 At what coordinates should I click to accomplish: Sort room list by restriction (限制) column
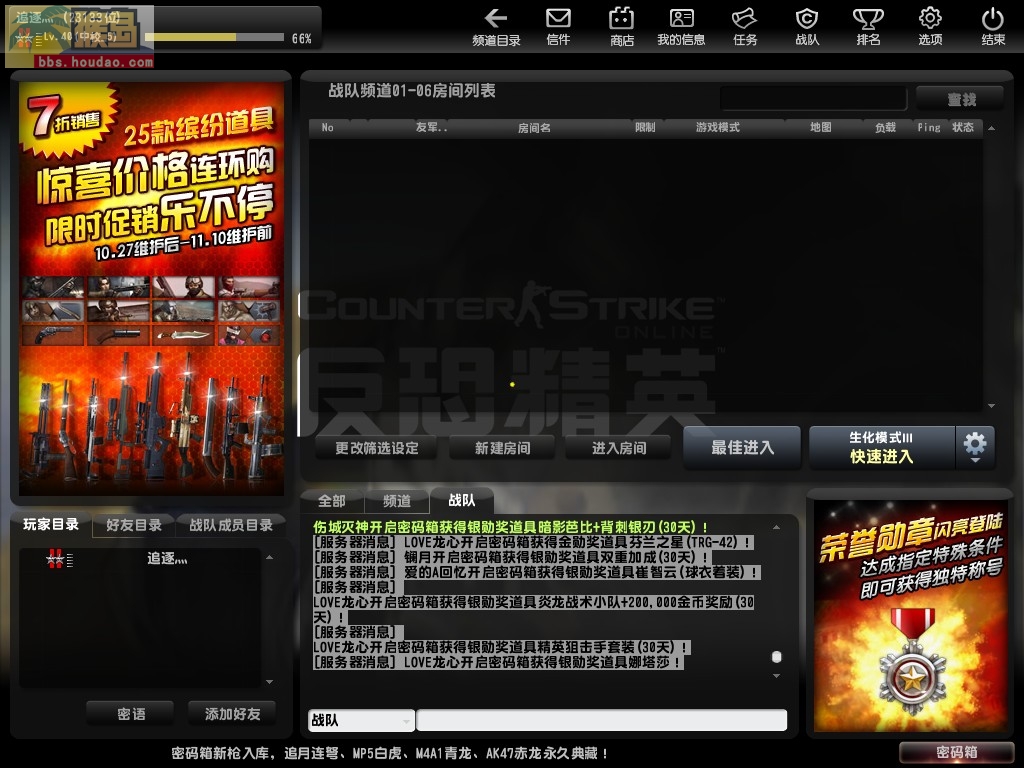(x=645, y=127)
